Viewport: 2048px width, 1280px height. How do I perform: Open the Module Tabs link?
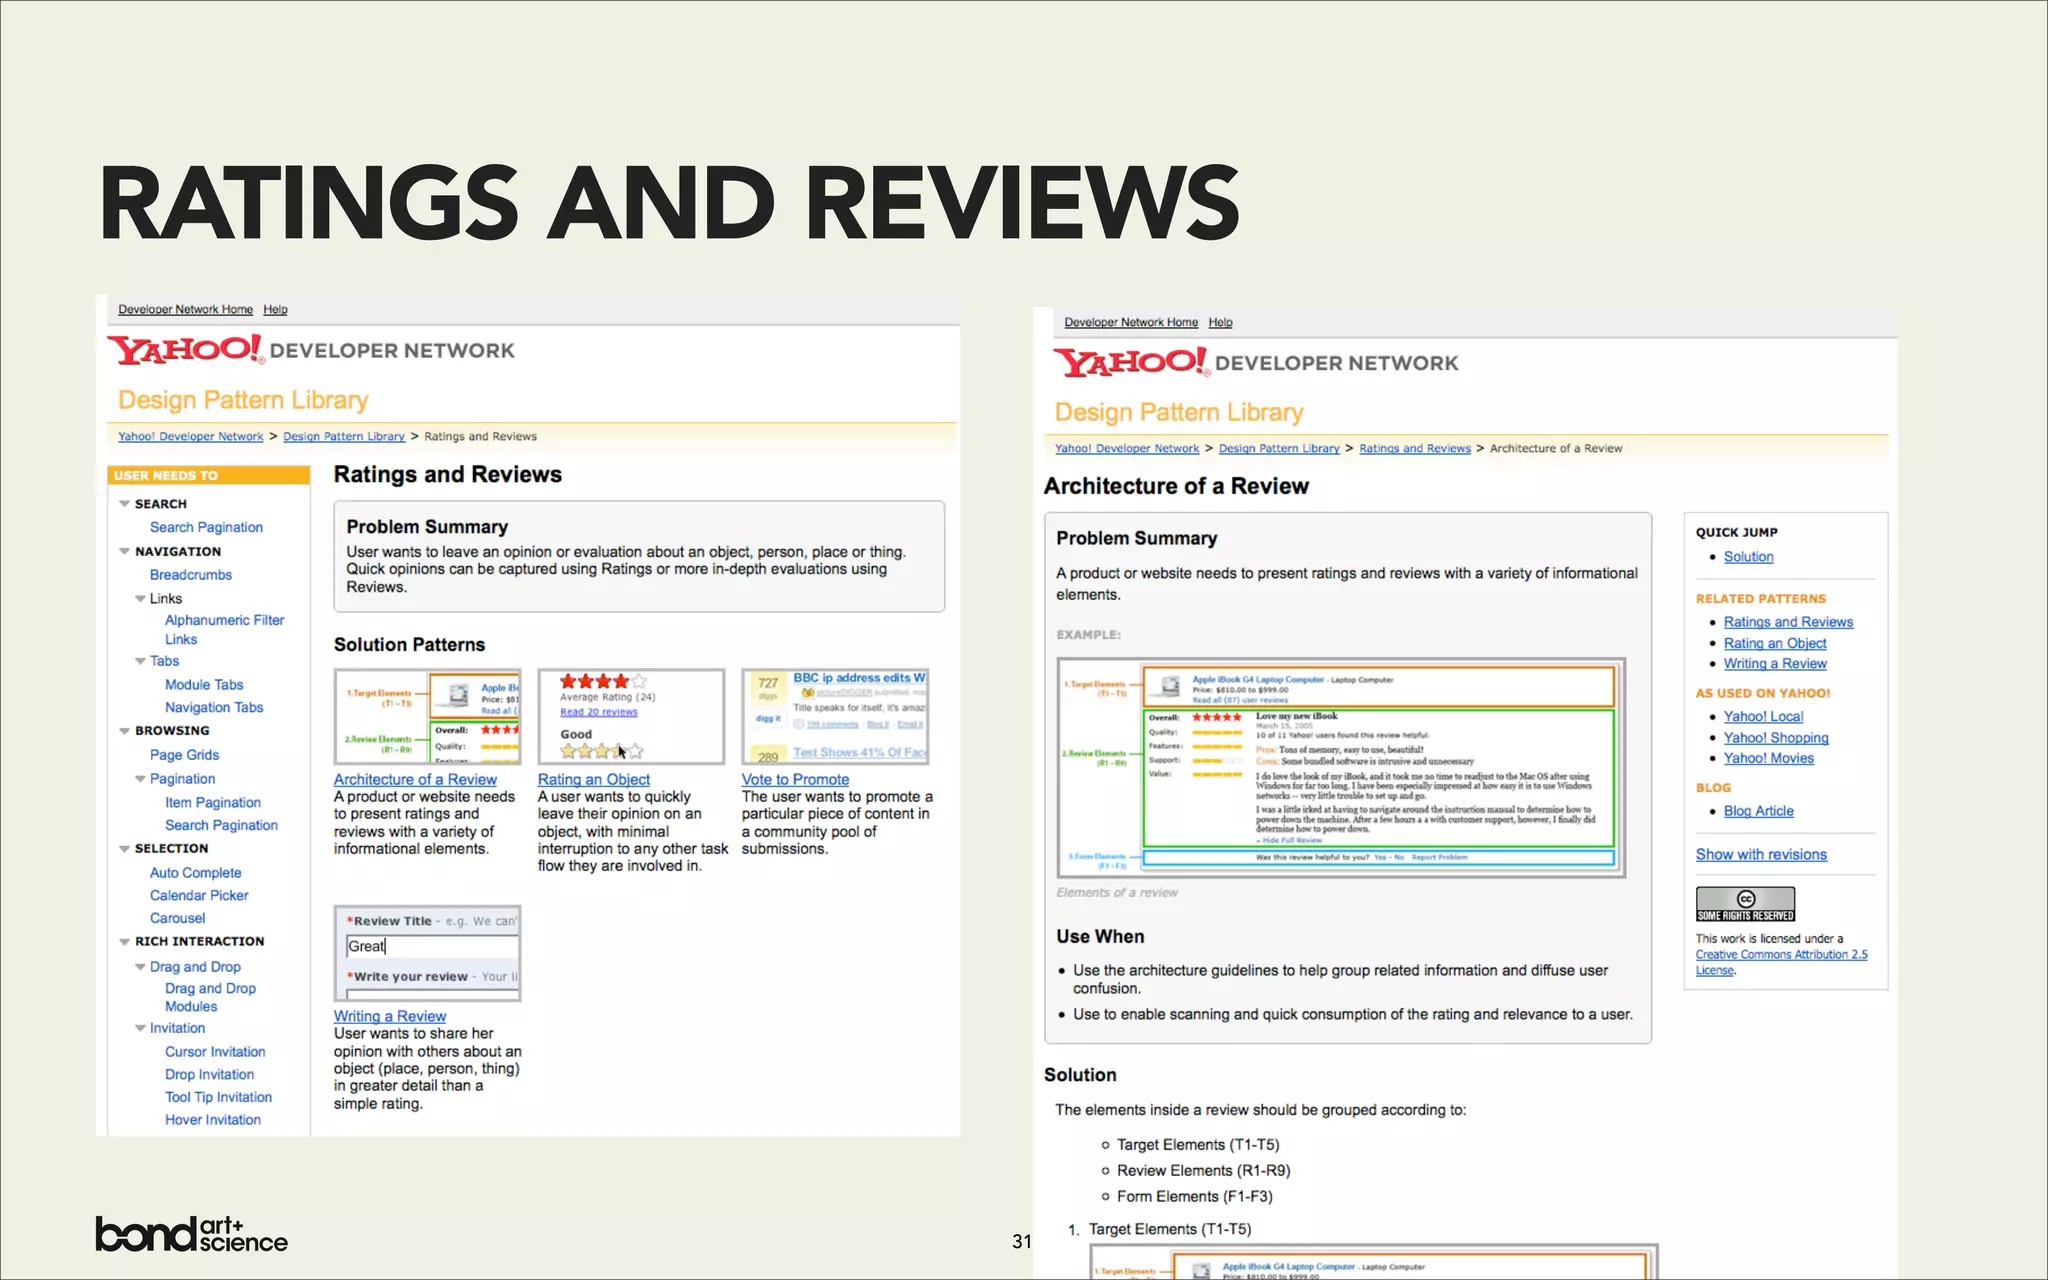tap(204, 685)
